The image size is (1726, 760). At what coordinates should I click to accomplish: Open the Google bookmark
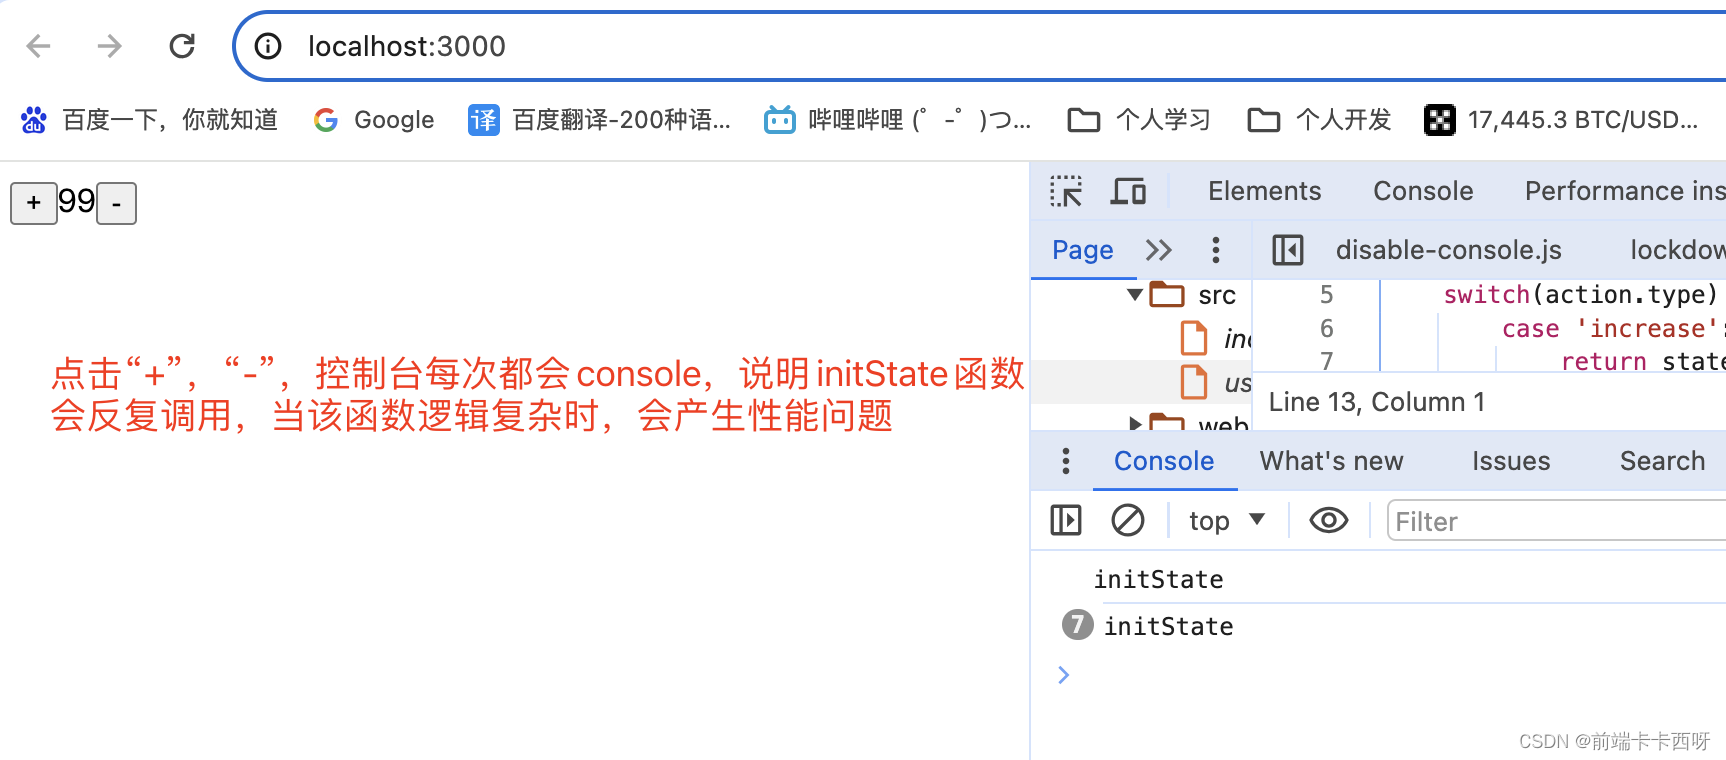click(x=374, y=120)
